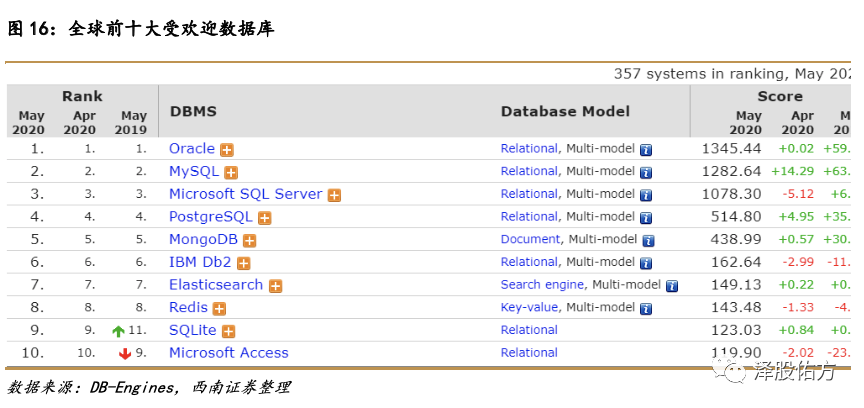Image resolution: width=864 pixels, height=408 pixels.
Task: Open the PostgreSQL link
Action: point(211,217)
